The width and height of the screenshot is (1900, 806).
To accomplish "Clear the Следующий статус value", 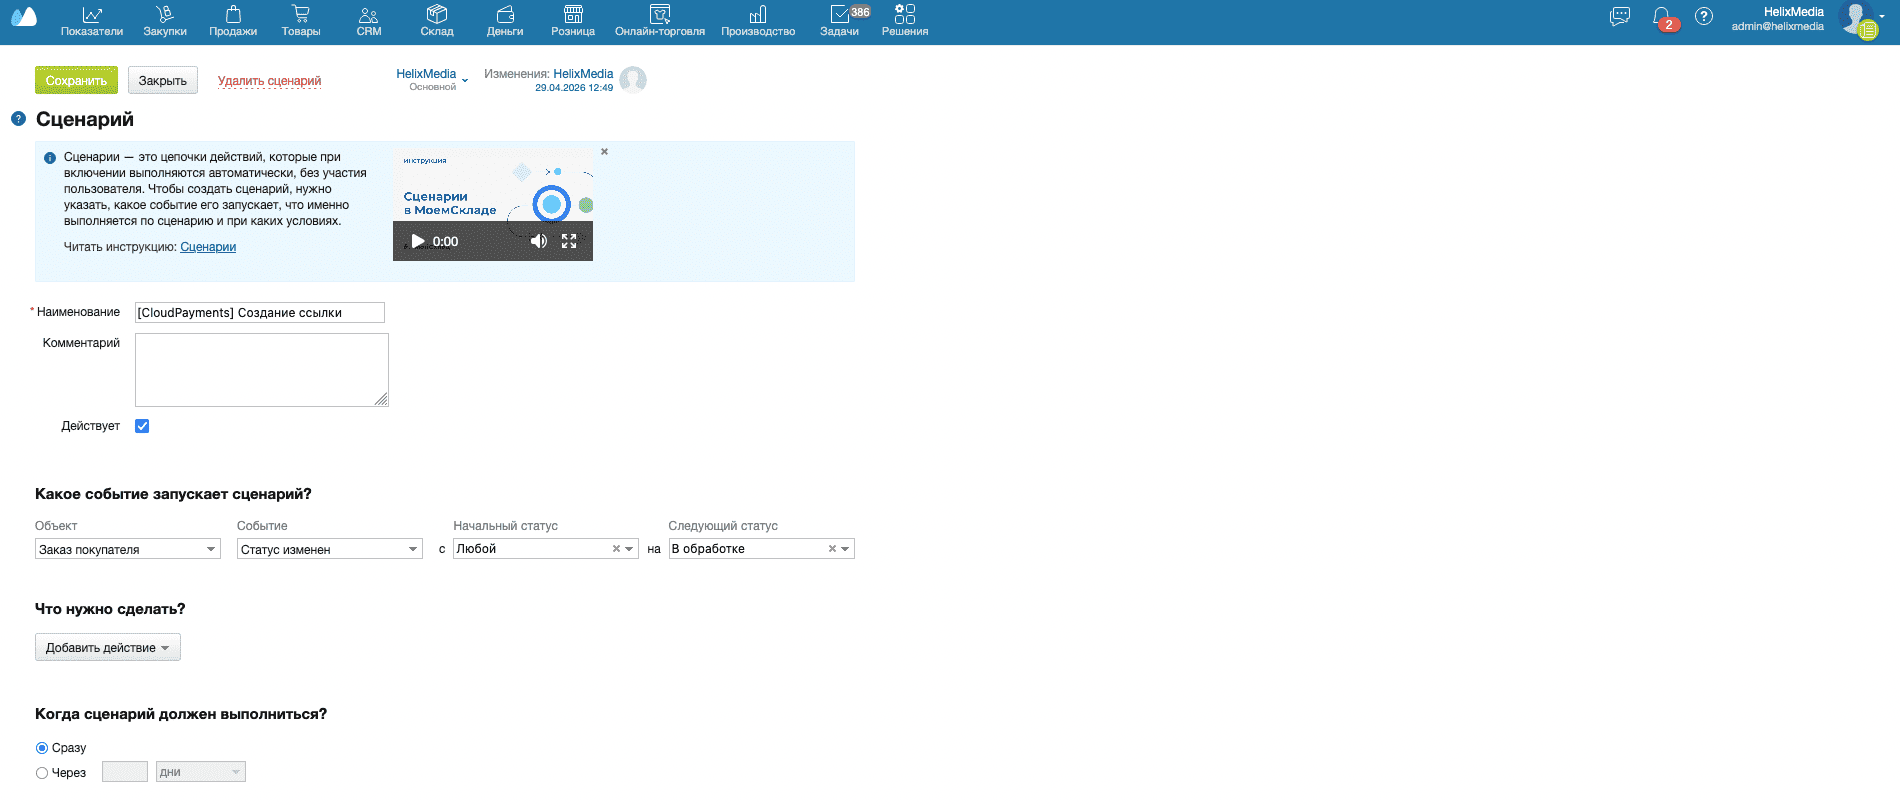I will pyautogui.click(x=832, y=549).
